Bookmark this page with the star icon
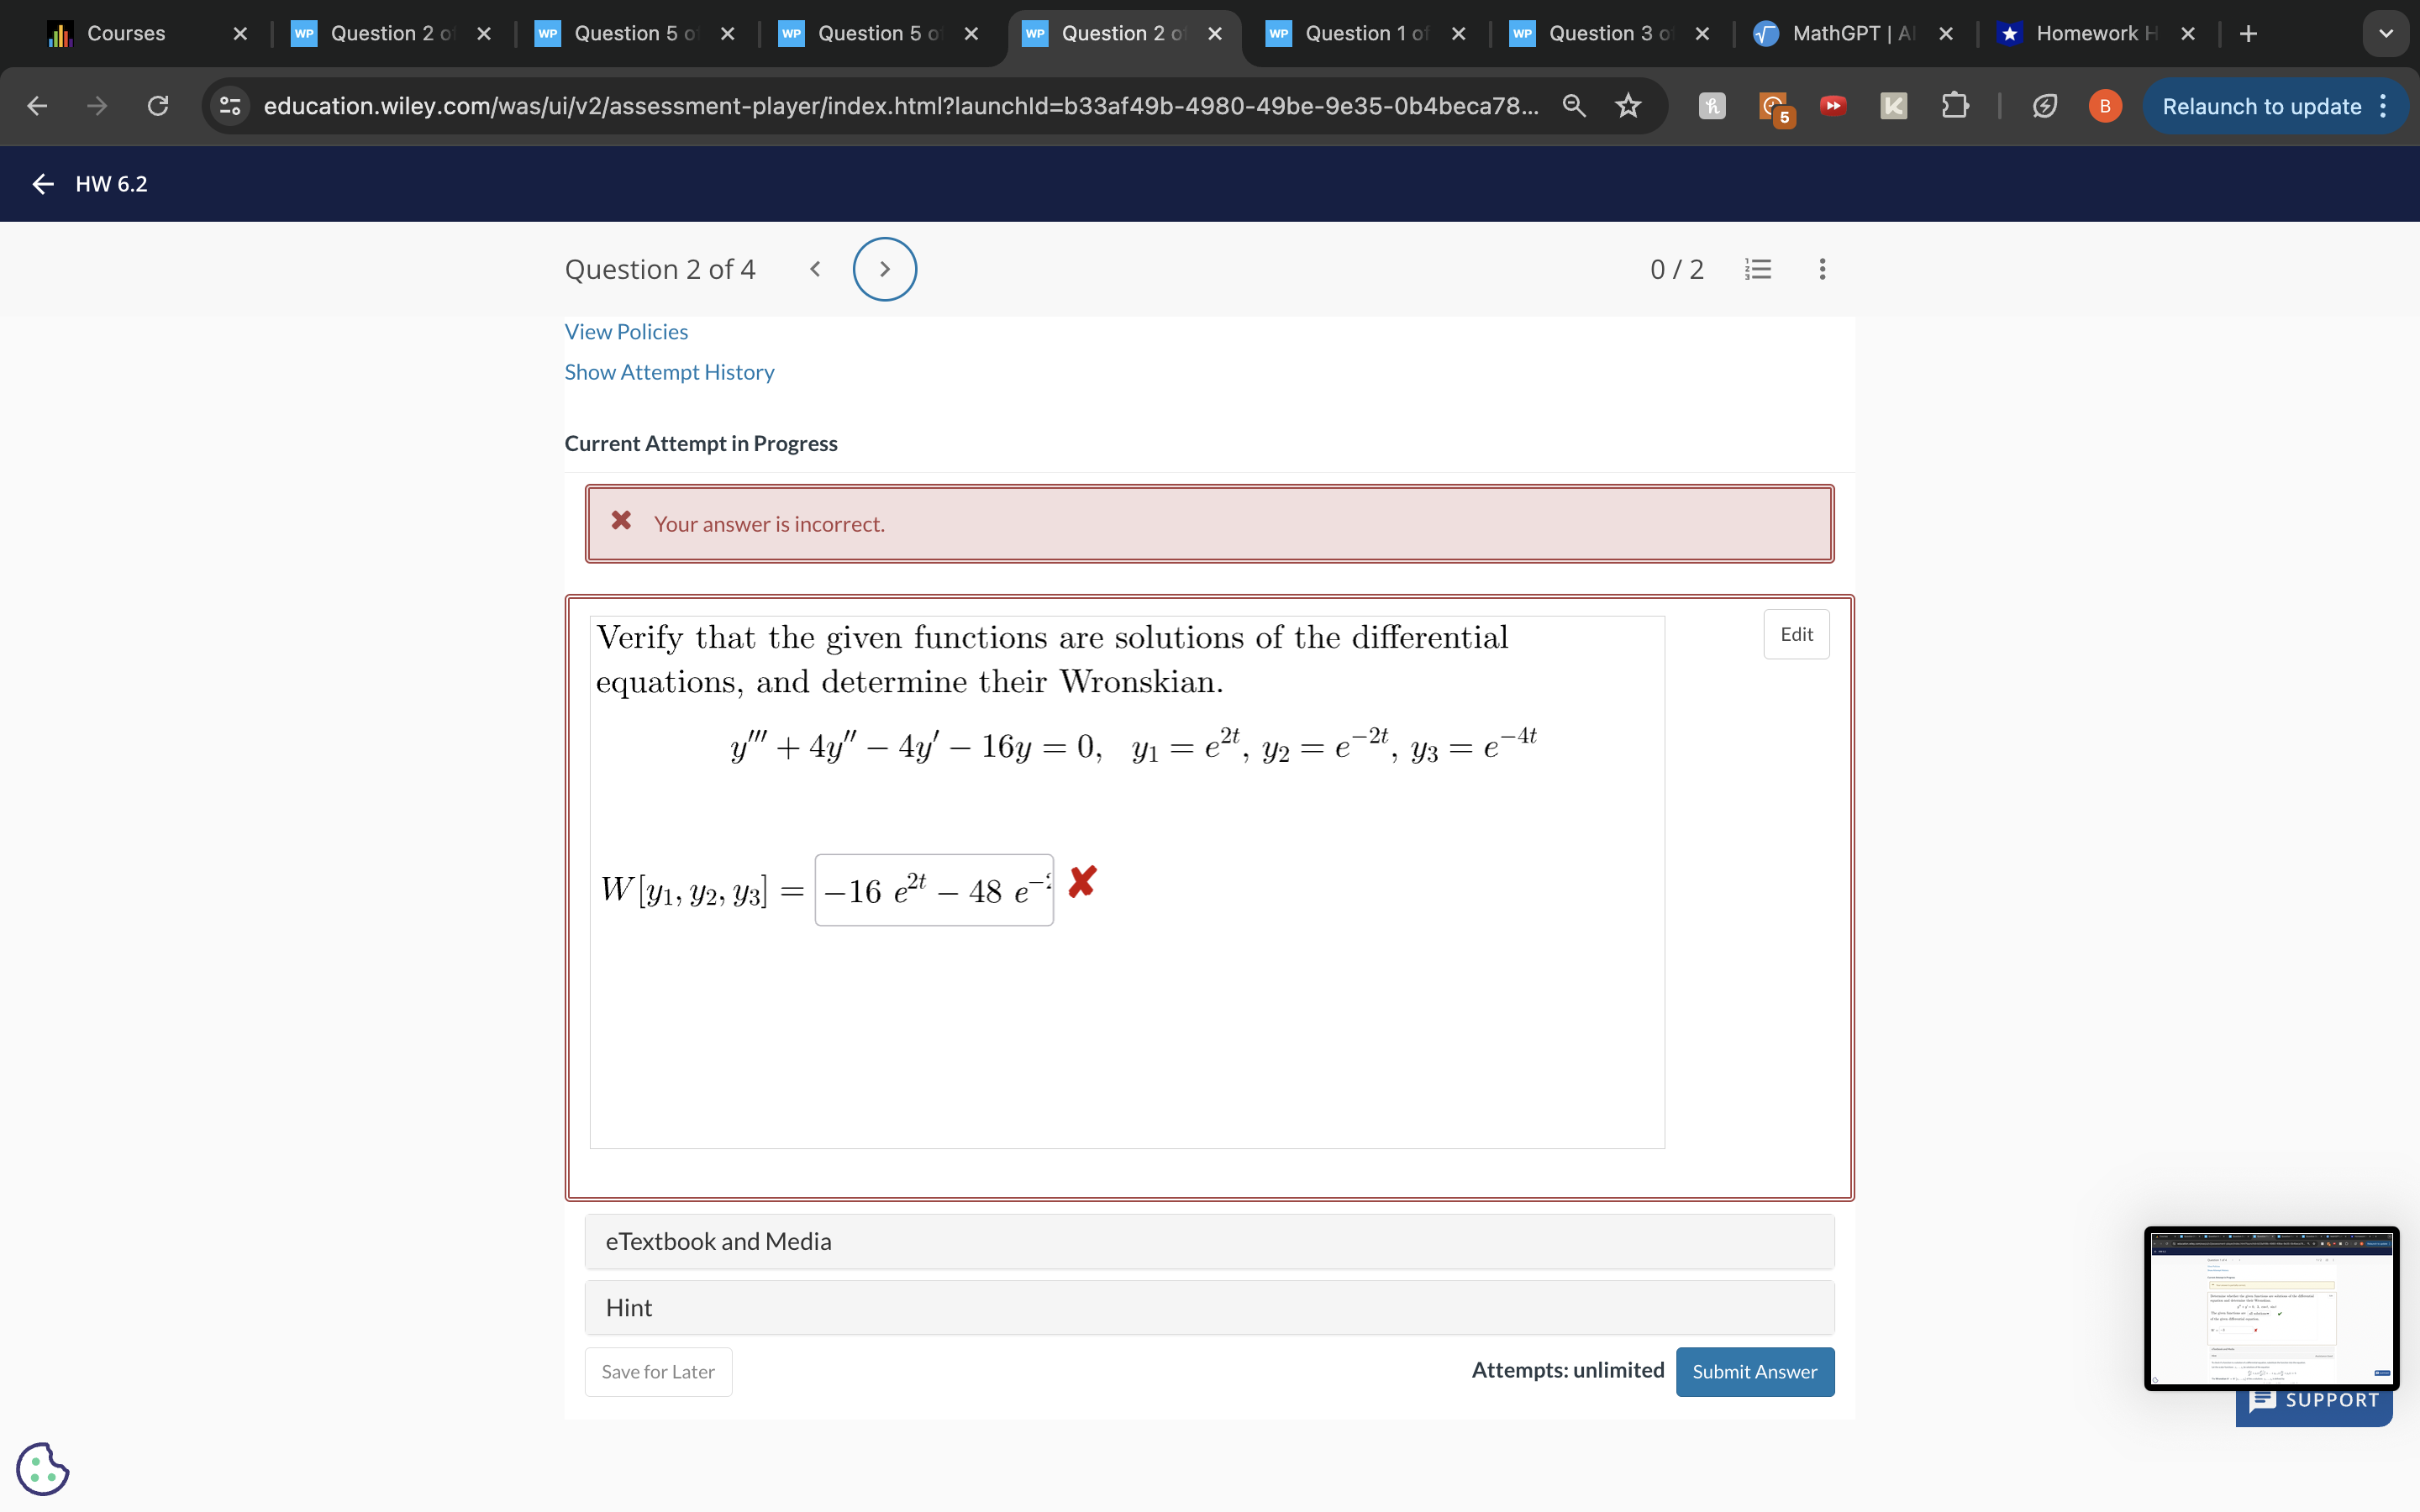Viewport: 2420px width, 1512px height. coord(1628,105)
